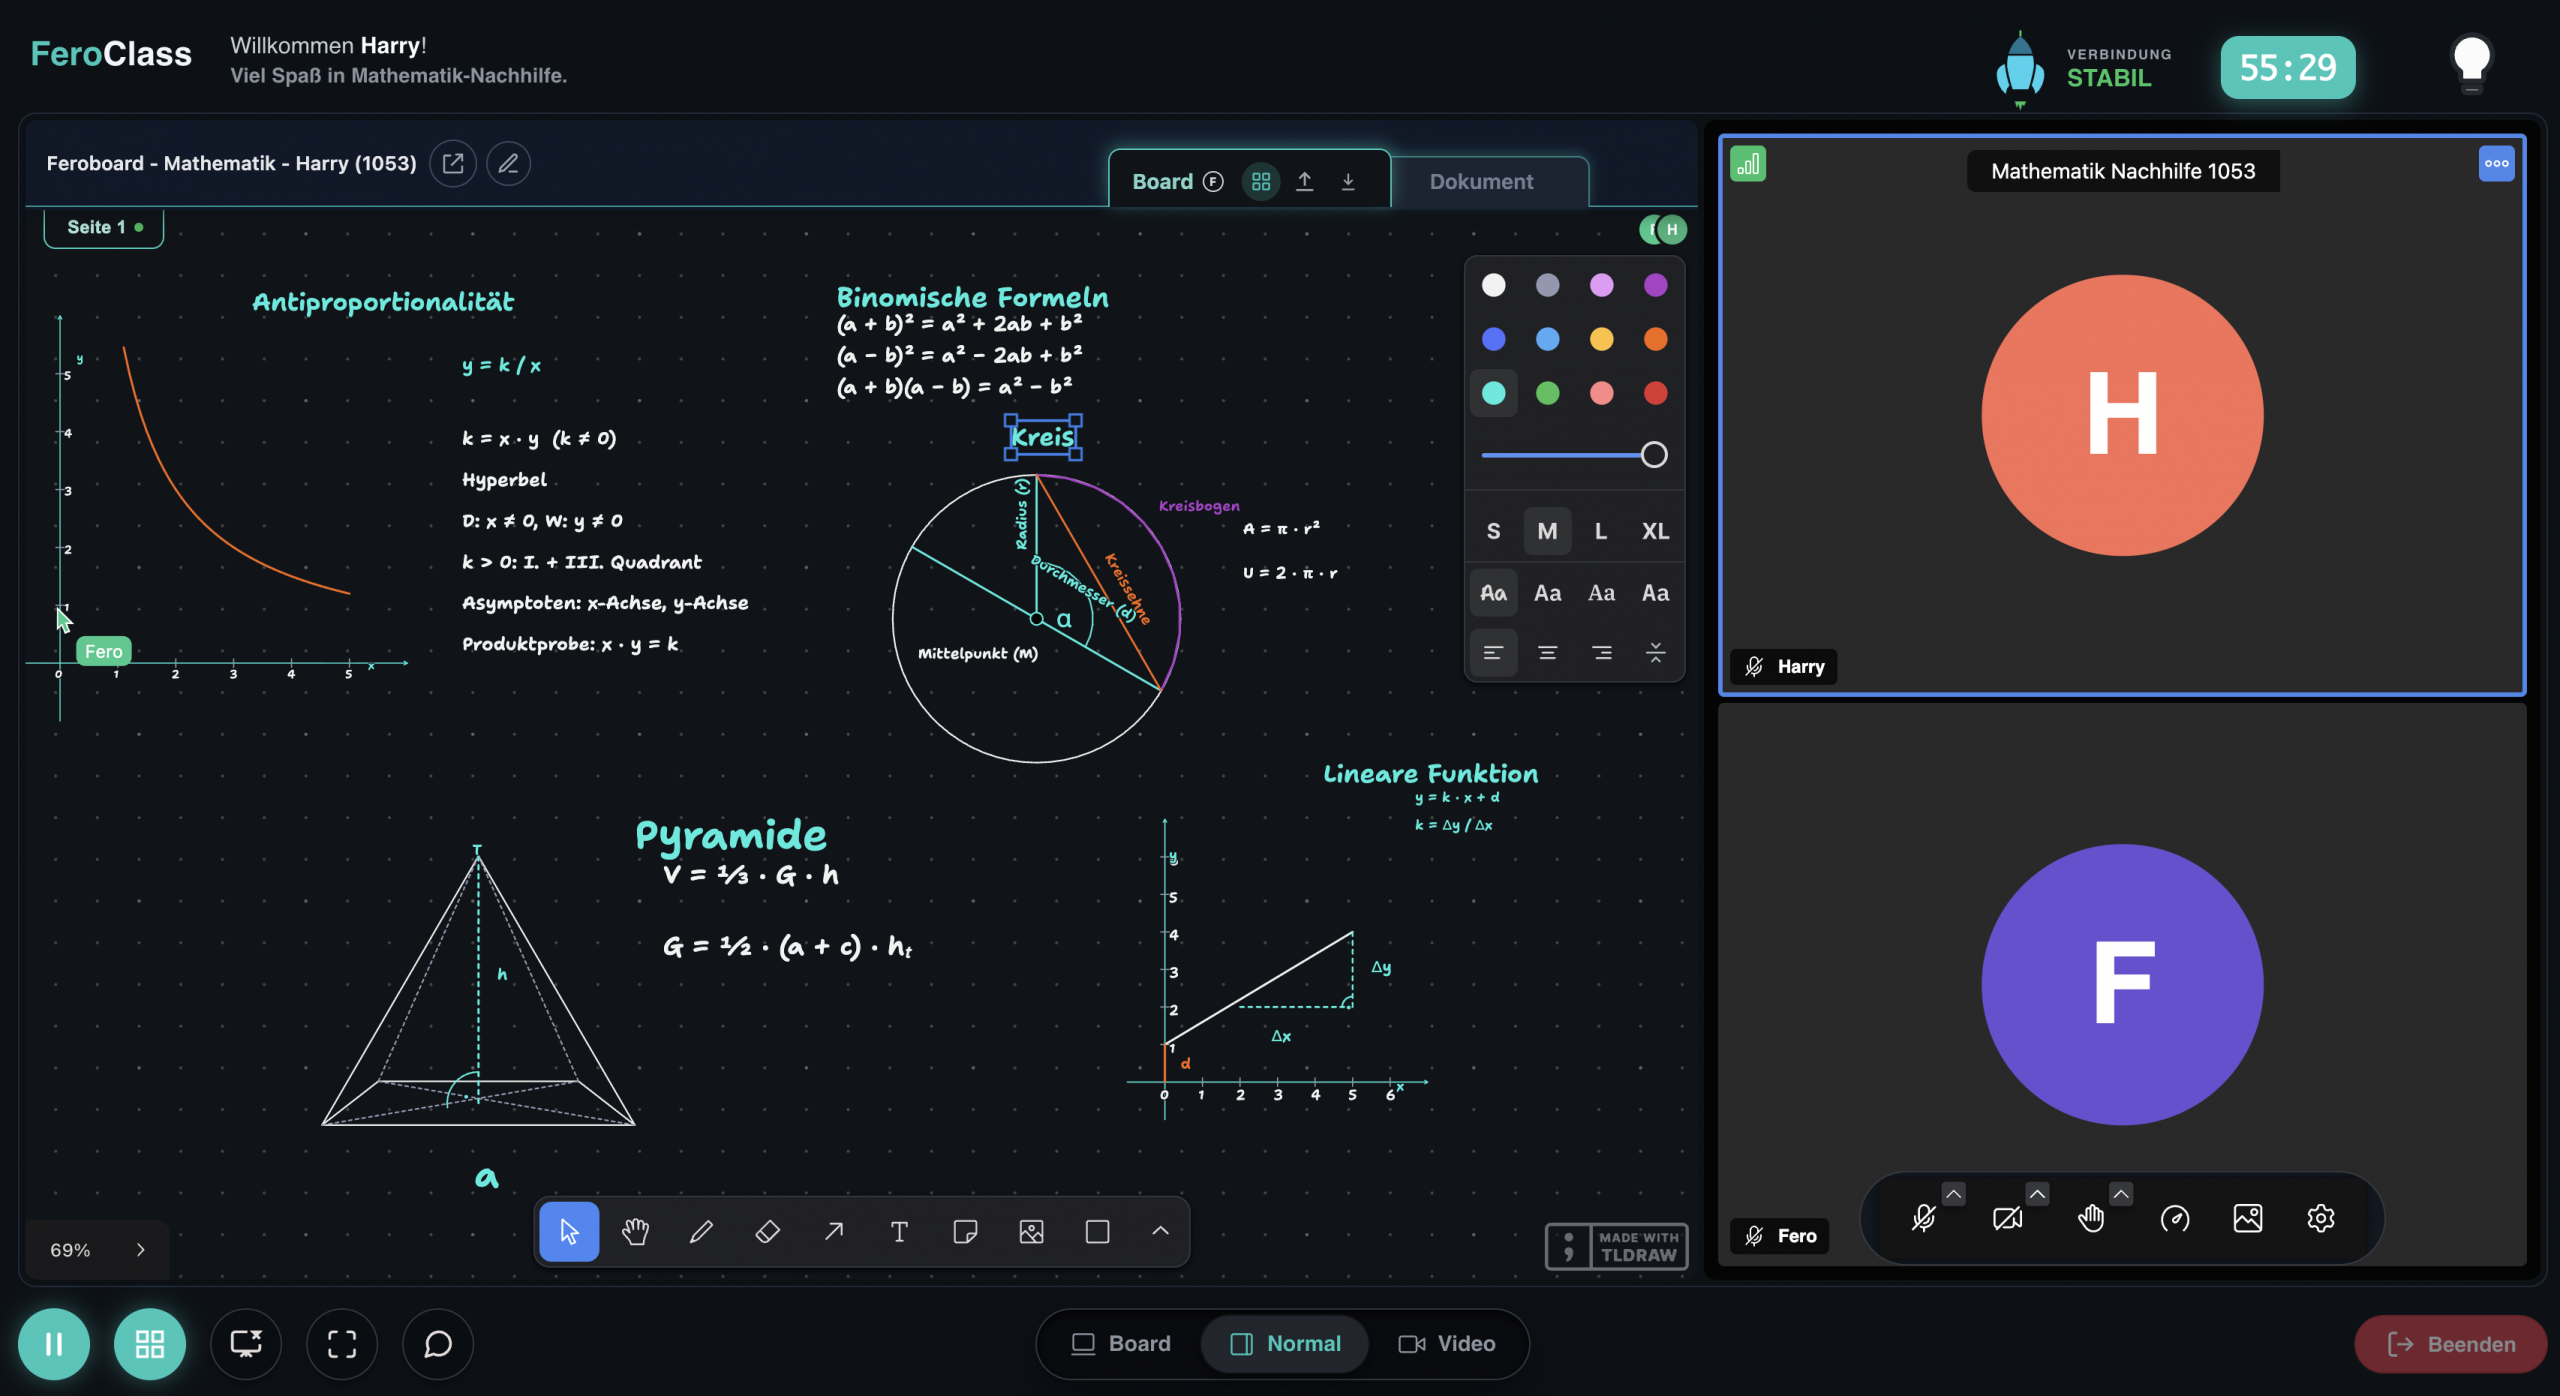The width and height of the screenshot is (2560, 1396).
Task: Expand microphone device options
Action: 1954,1194
